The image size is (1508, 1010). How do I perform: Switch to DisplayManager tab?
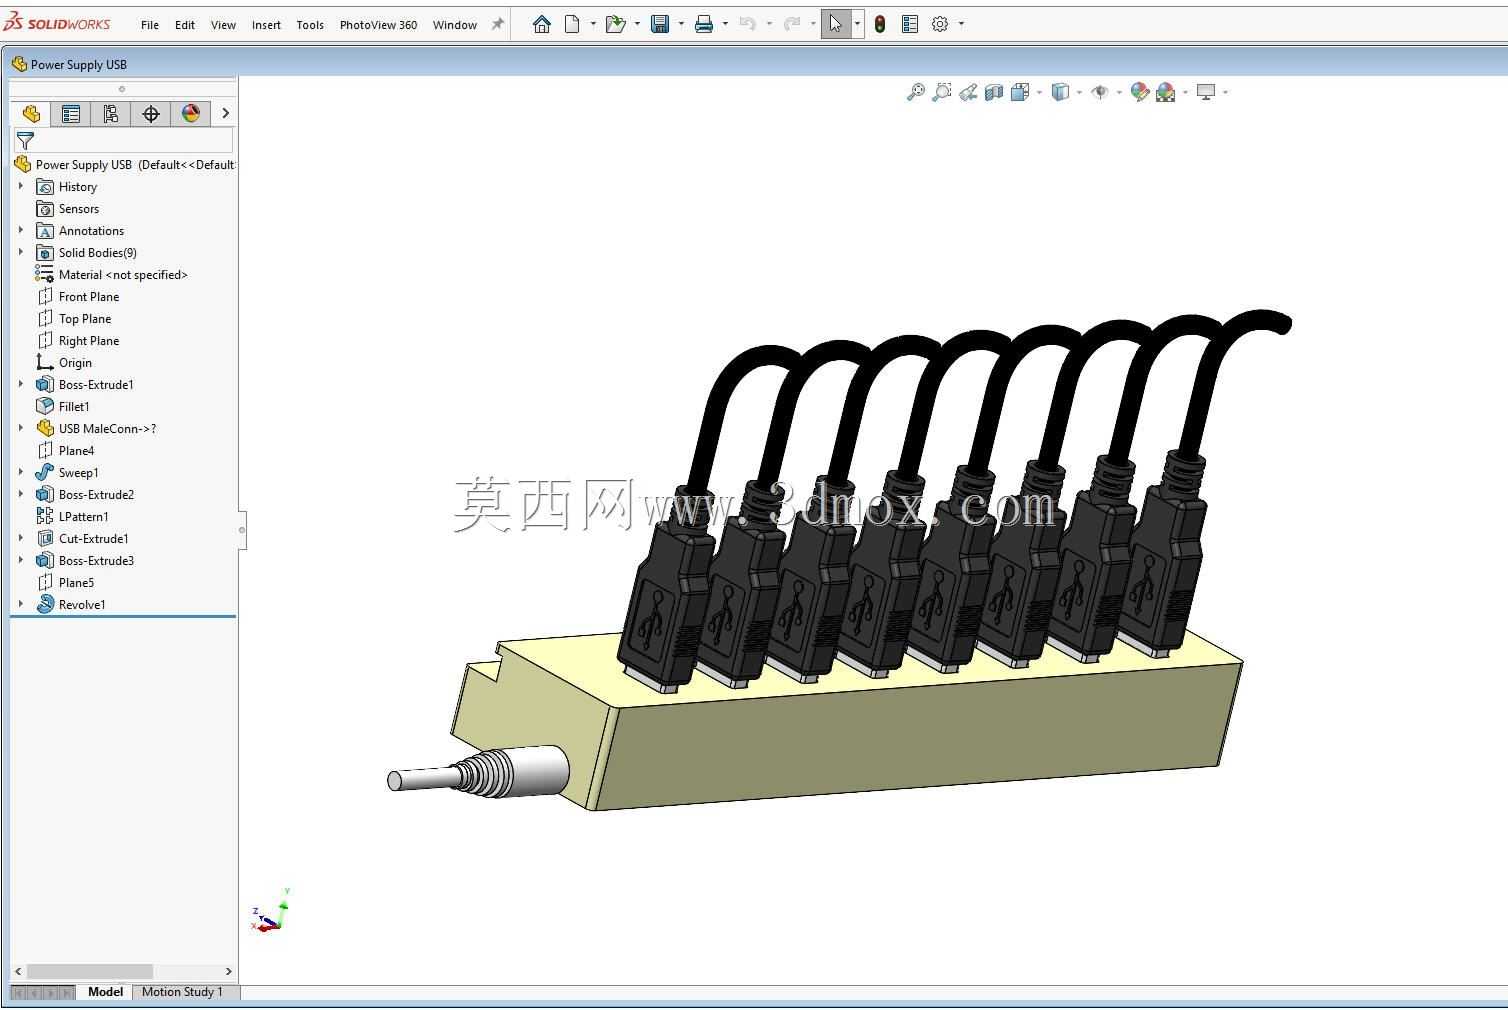point(191,113)
